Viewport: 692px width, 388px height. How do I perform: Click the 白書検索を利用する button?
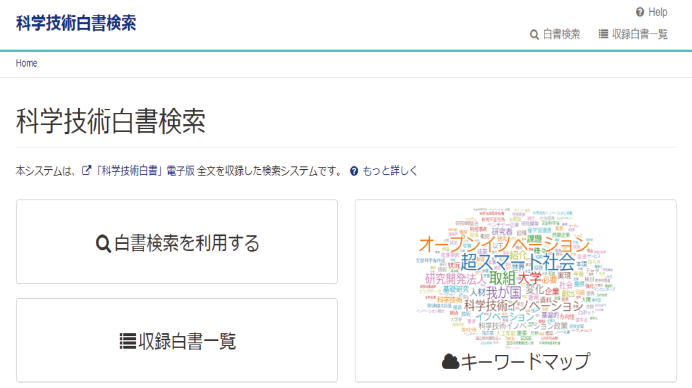coord(177,241)
